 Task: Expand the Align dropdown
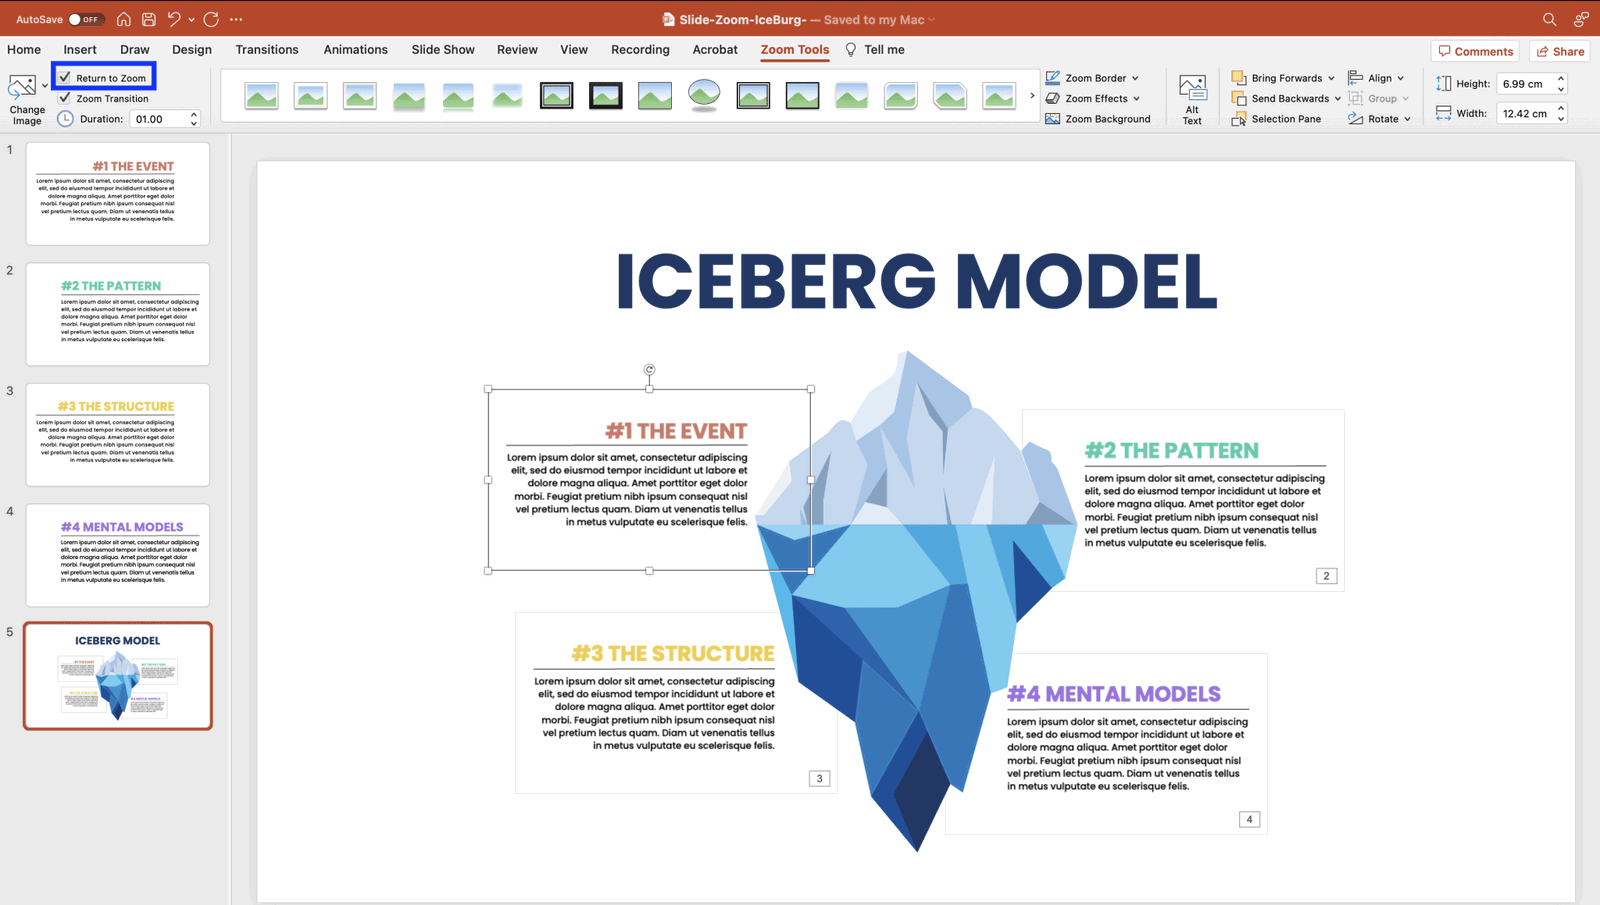click(x=1378, y=77)
